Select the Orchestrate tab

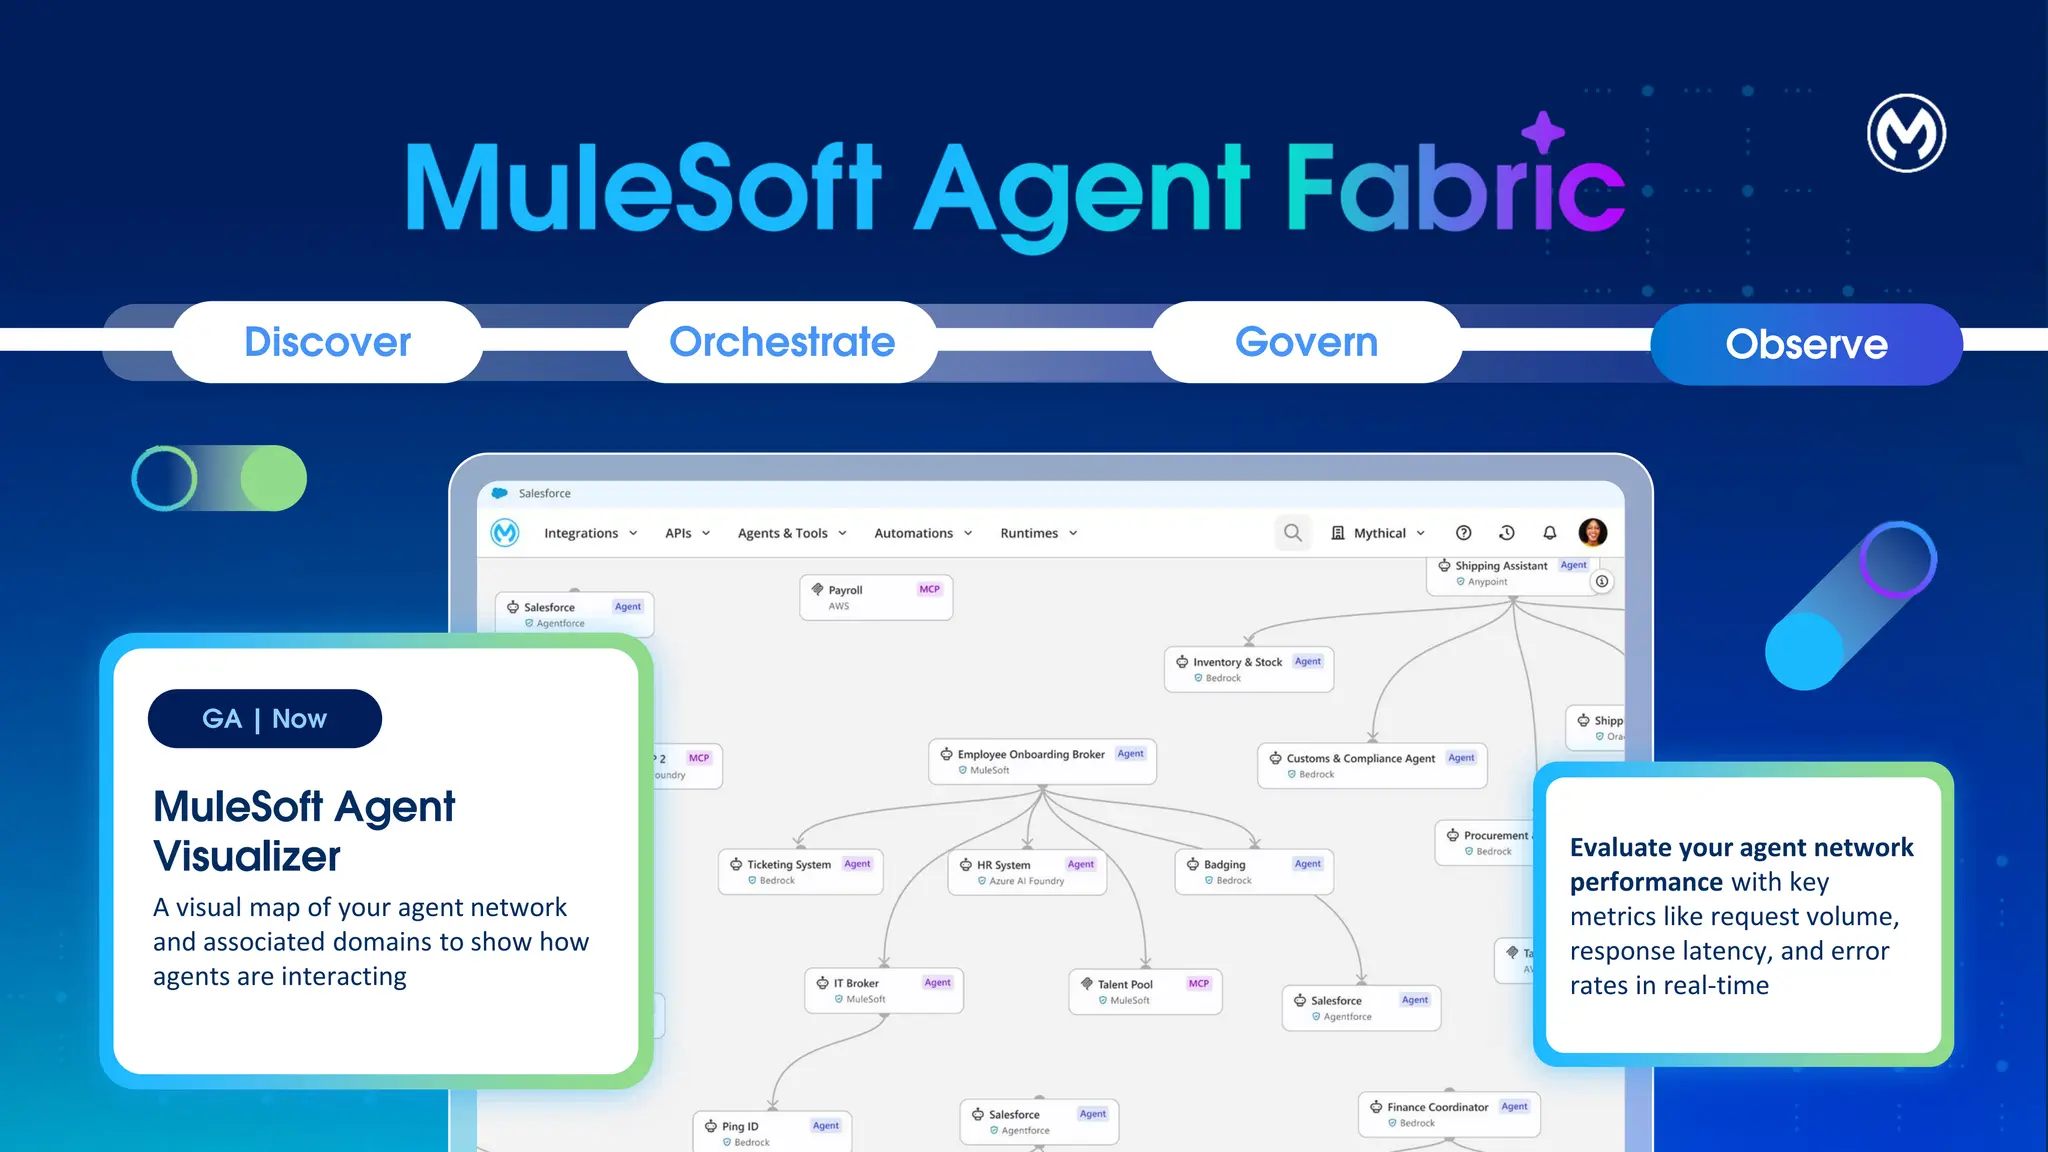tap(782, 342)
